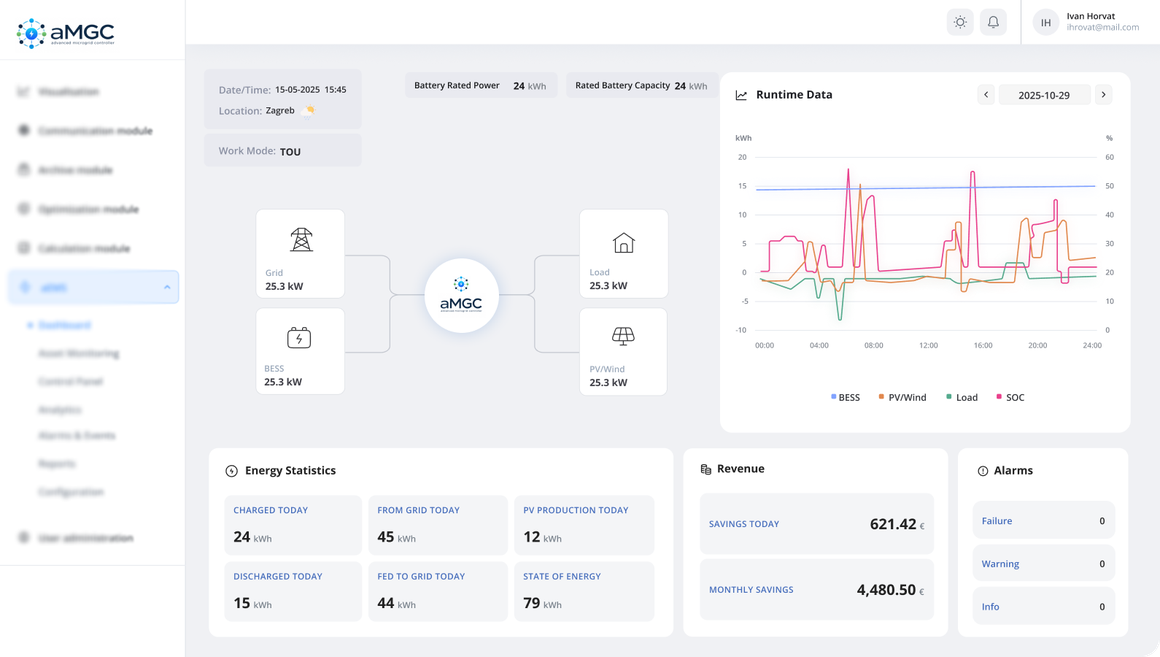The width and height of the screenshot is (1160, 657).
Task: Click the Grid transmission tower icon
Action: point(300,240)
